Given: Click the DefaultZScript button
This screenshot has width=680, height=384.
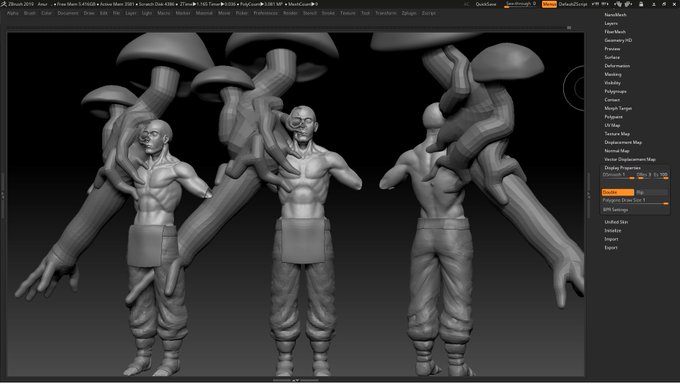Looking at the screenshot, I should tap(572, 4).
